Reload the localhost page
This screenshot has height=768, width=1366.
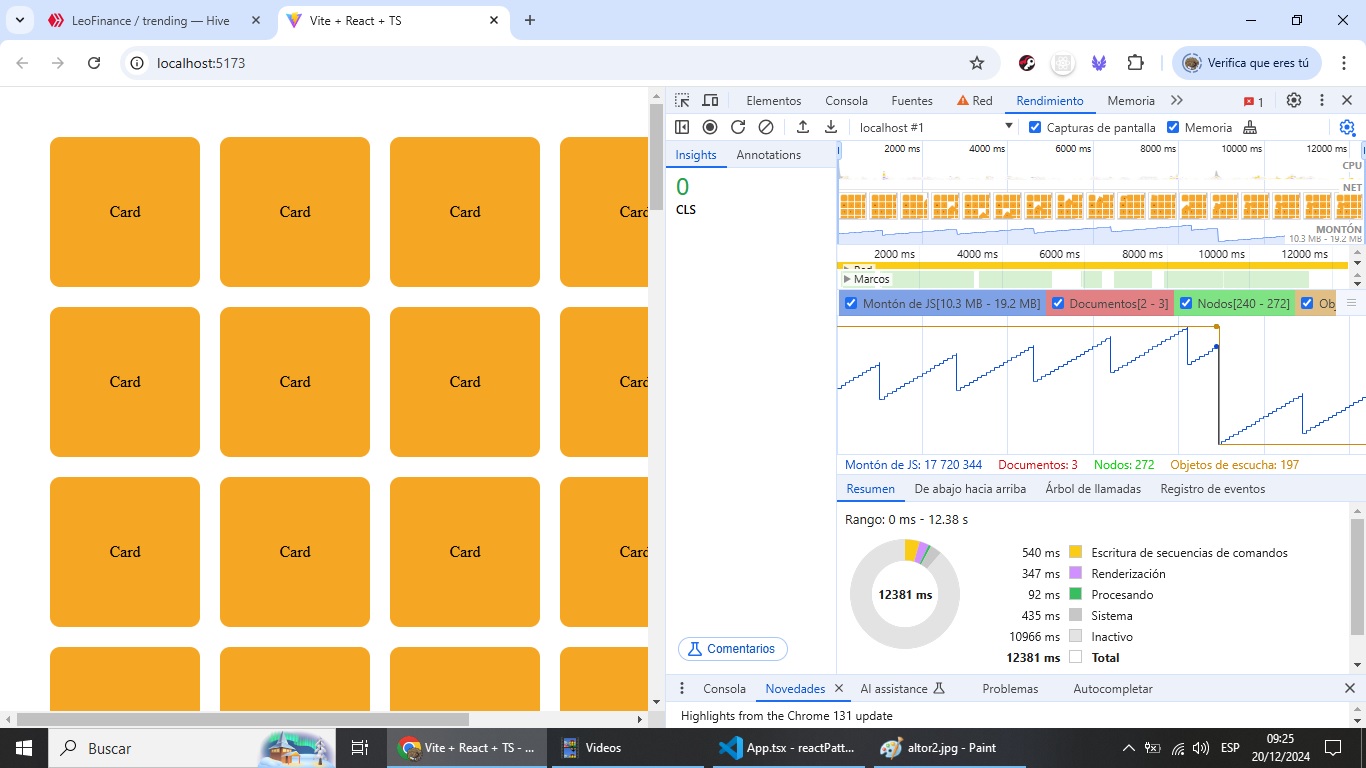94,63
